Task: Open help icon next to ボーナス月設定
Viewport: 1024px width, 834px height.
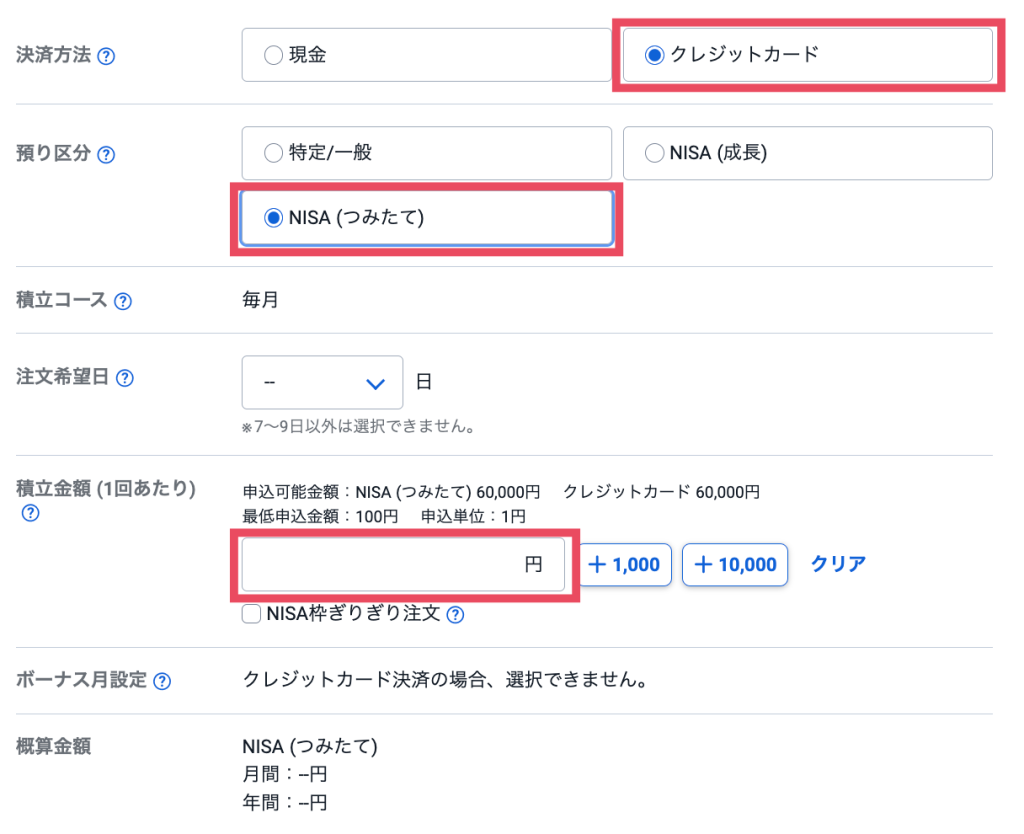Action: (x=161, y=681)
